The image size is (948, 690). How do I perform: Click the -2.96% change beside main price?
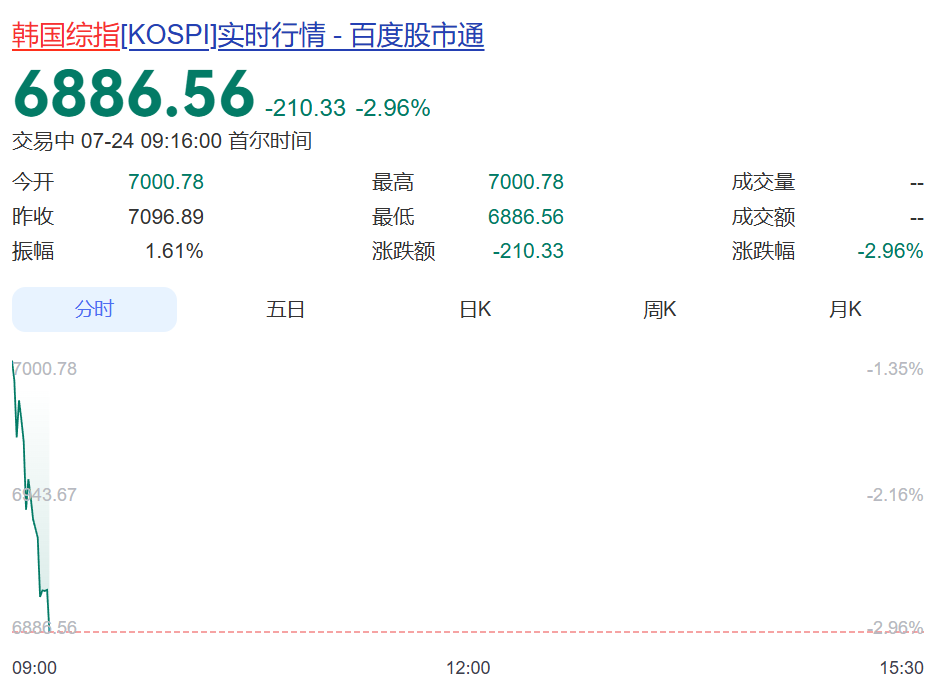pos(393,108)
